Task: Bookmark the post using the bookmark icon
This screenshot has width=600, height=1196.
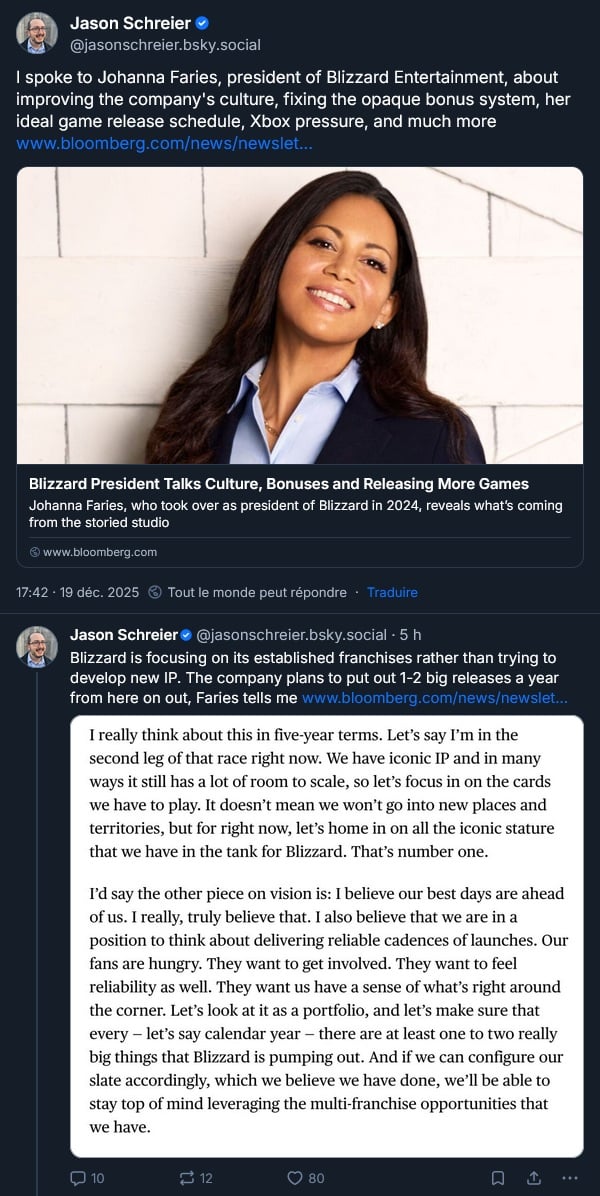Action: [x=497, y=1178]
